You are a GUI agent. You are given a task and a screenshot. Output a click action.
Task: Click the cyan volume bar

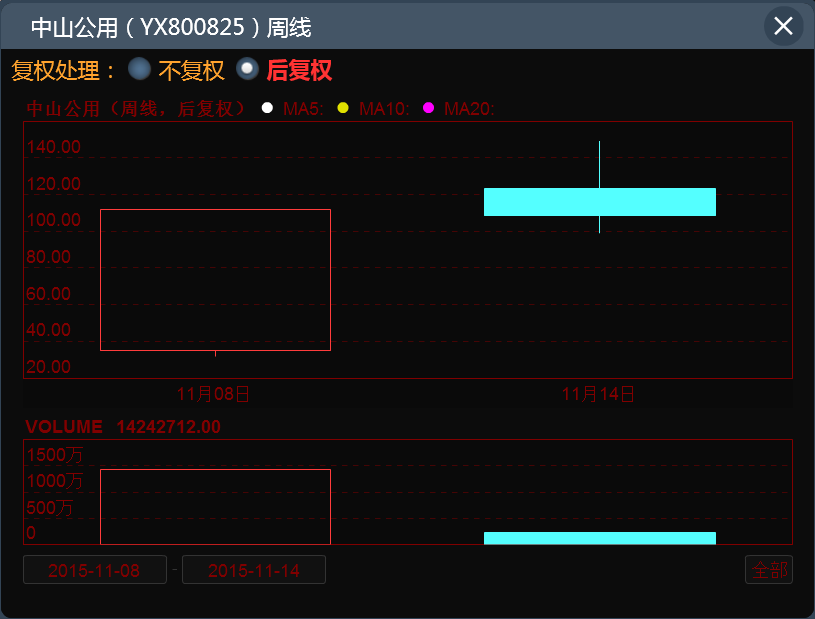coord(599,538)
